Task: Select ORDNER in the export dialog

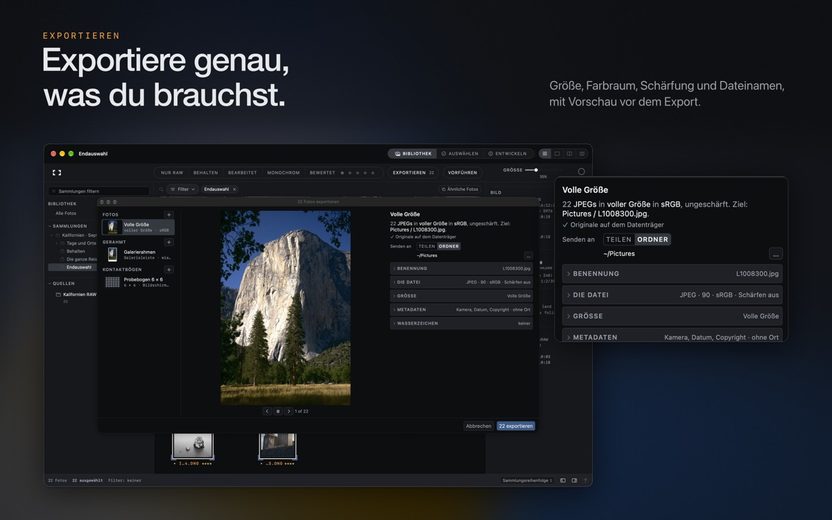Action: point(449,246)
